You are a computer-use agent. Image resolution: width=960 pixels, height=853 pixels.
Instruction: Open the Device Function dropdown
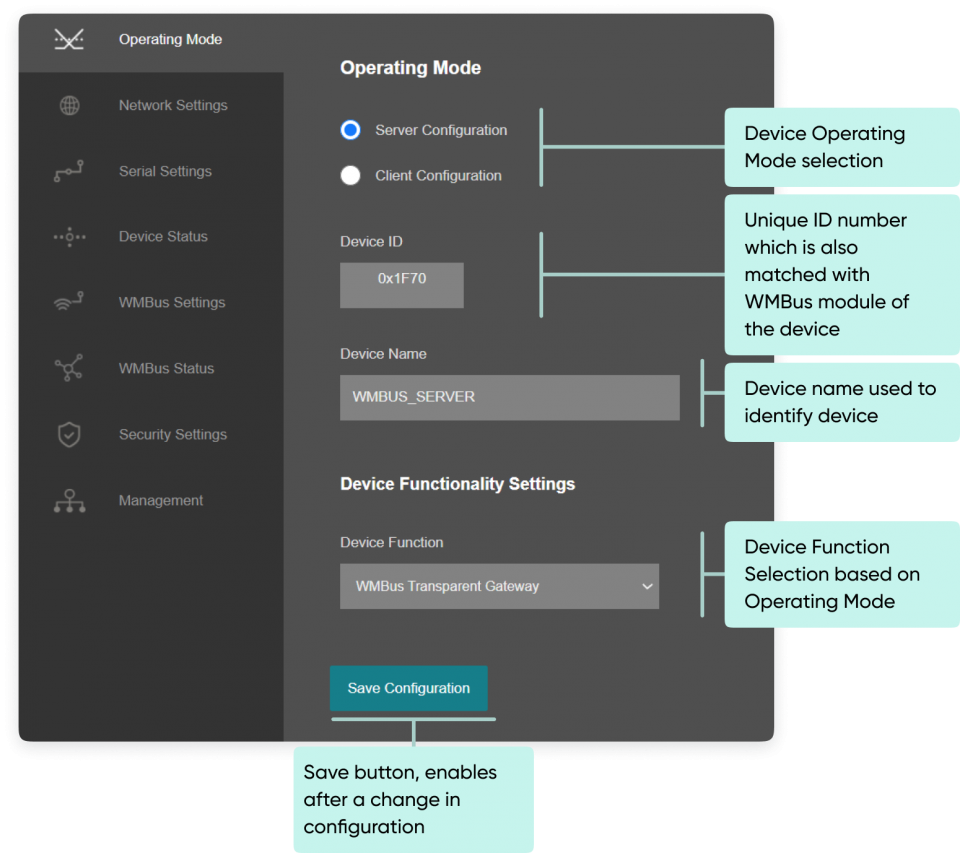499,586
